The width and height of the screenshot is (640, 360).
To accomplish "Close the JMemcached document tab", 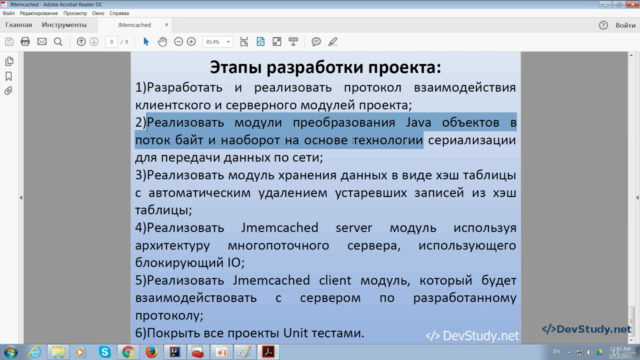I will pos(167,25).
